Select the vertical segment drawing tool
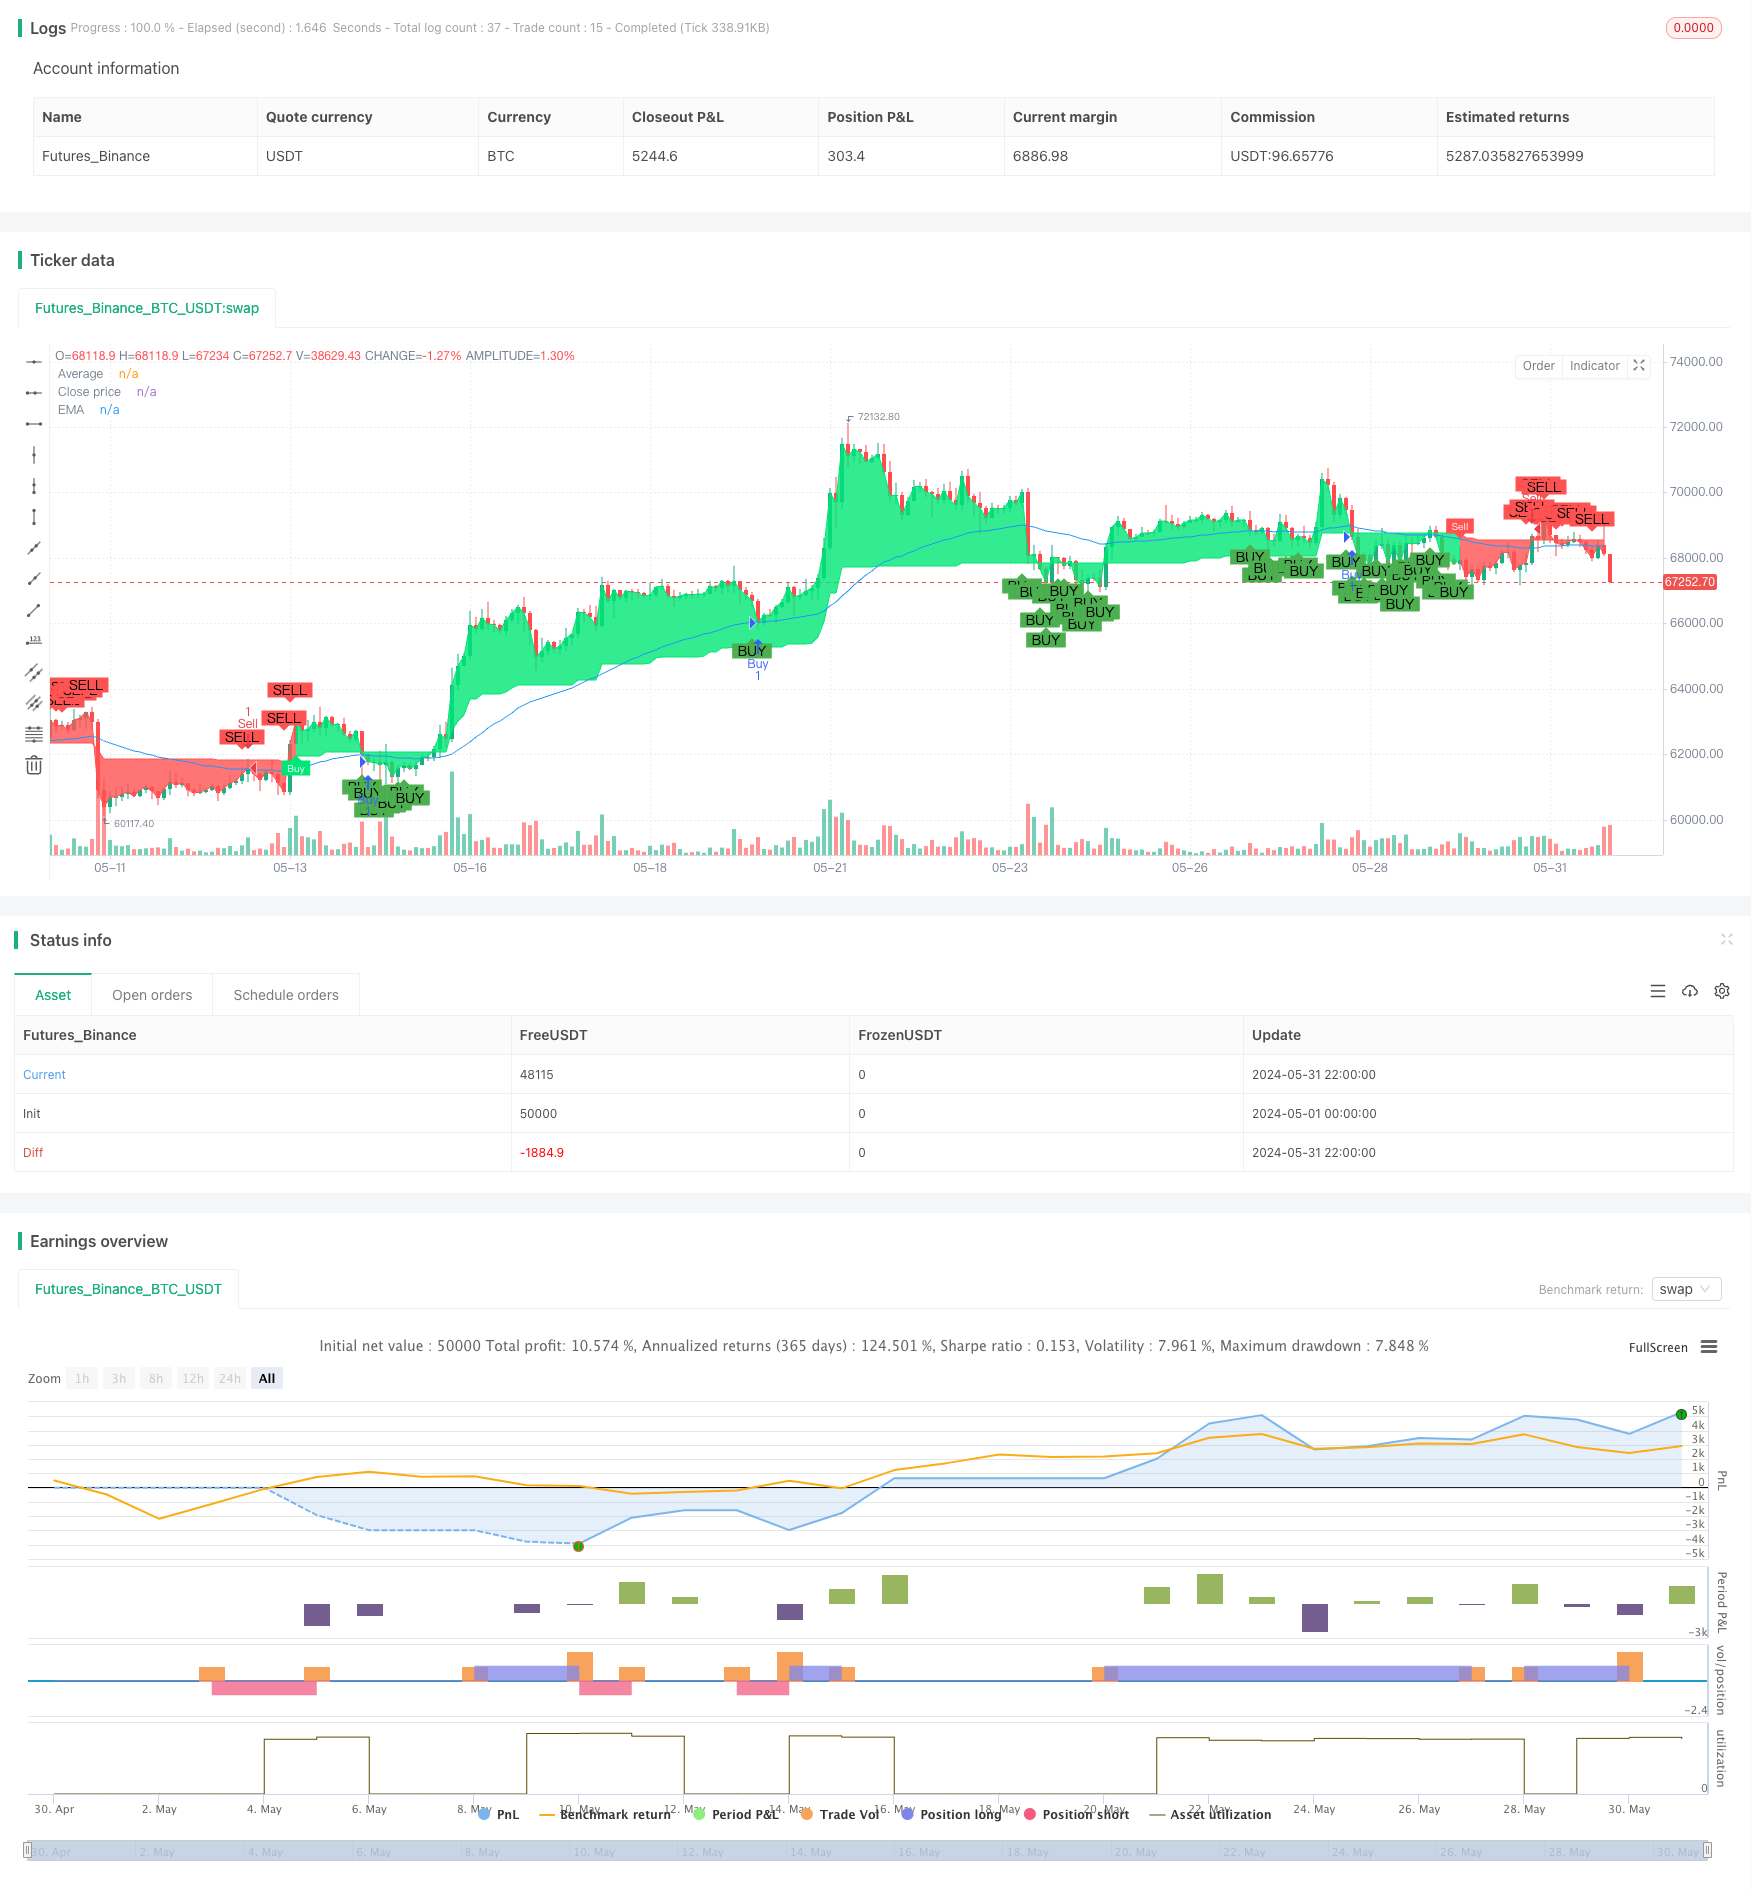 pyautogui.click(x=34, y=517)
